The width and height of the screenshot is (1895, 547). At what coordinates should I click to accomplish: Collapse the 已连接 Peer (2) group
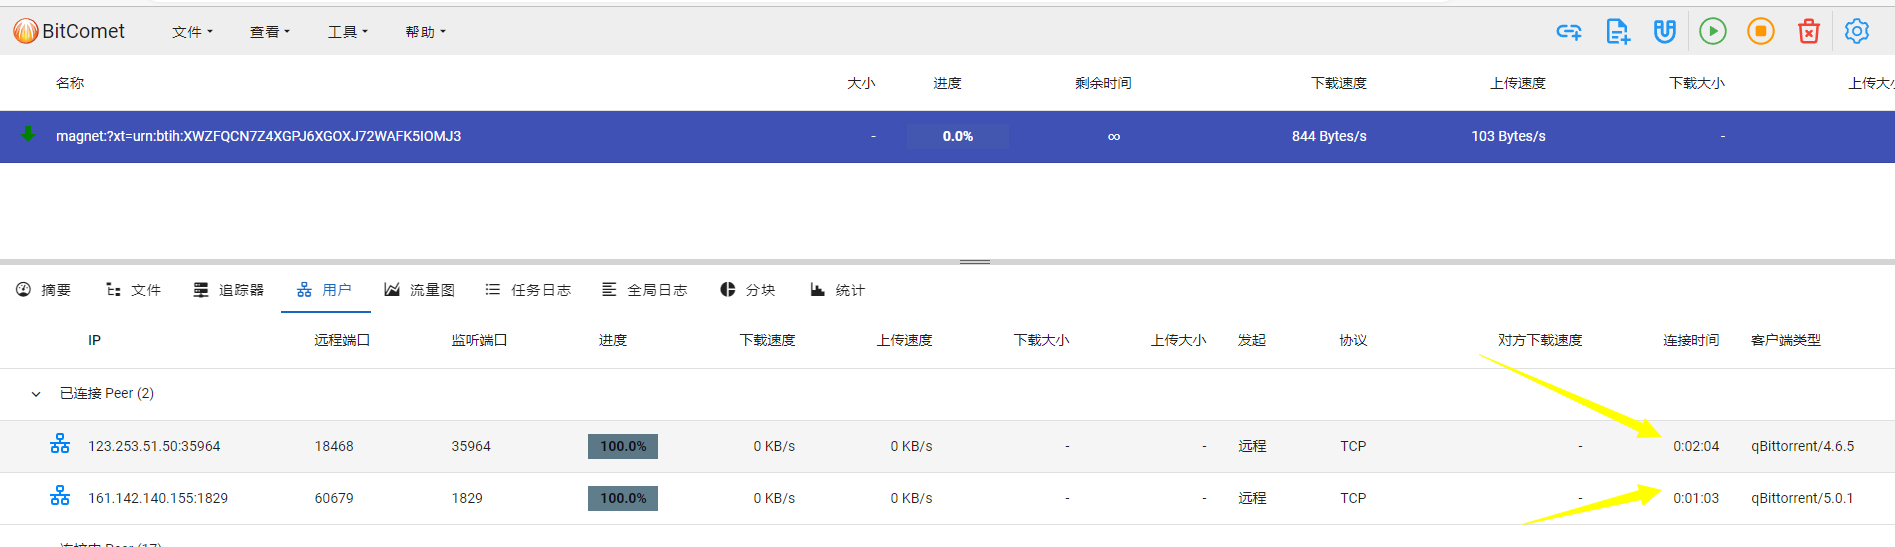click(36, 394)
